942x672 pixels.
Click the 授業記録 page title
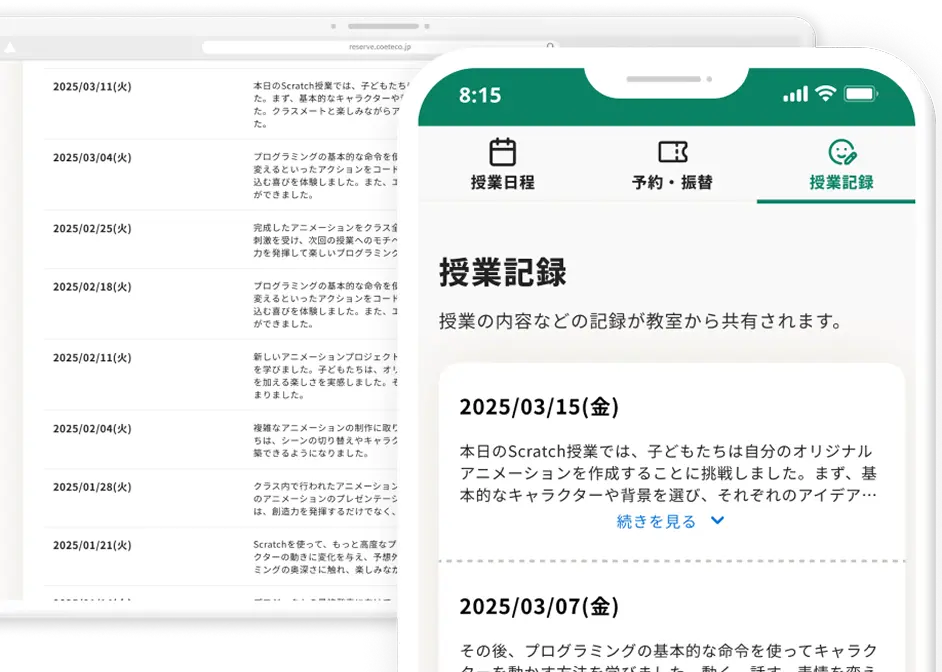[502, 272]
